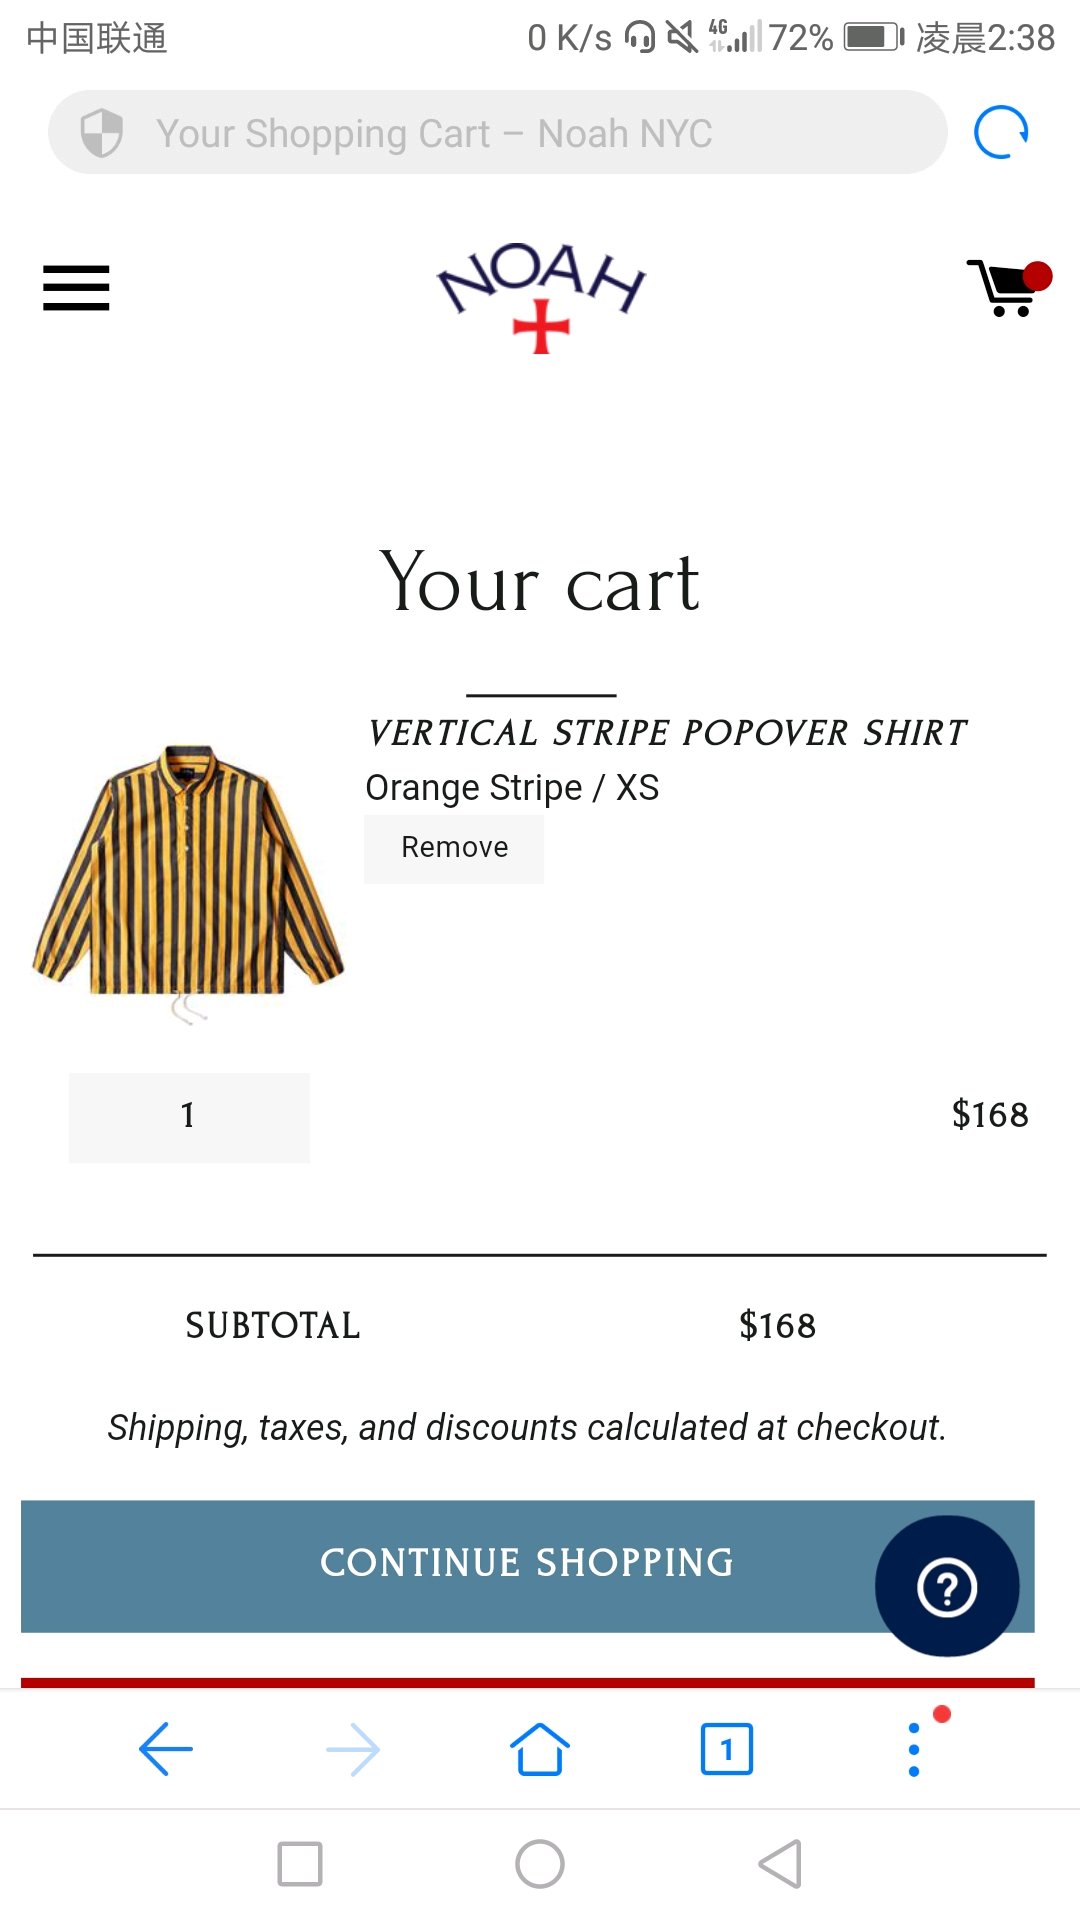The height and width of the screenshot is (1920, 1080).
Task: Open the help question mark bubble
Action: coord(946,1586)
